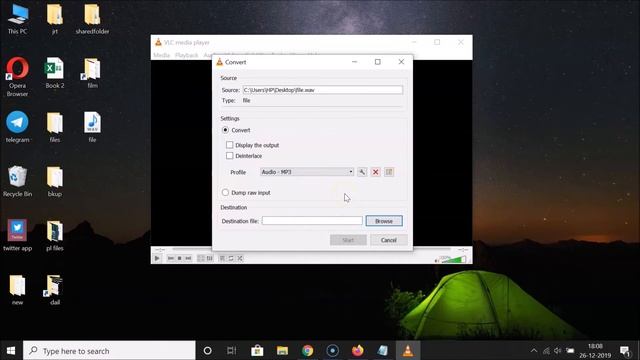Open the Profile dropdown showing Audio - MP3
The width and height of the screenshot is (640, 360).
coord(307,172)
